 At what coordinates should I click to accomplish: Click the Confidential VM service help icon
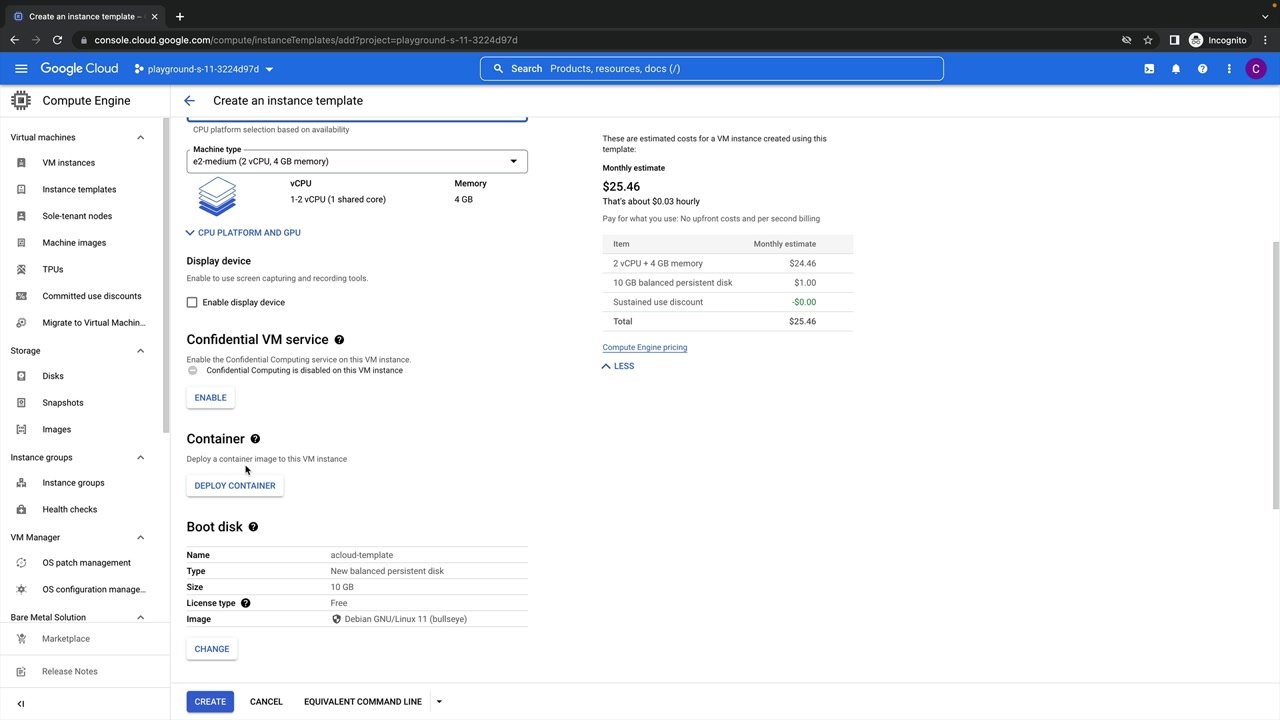pyautogui.click(x=339, y=340)
